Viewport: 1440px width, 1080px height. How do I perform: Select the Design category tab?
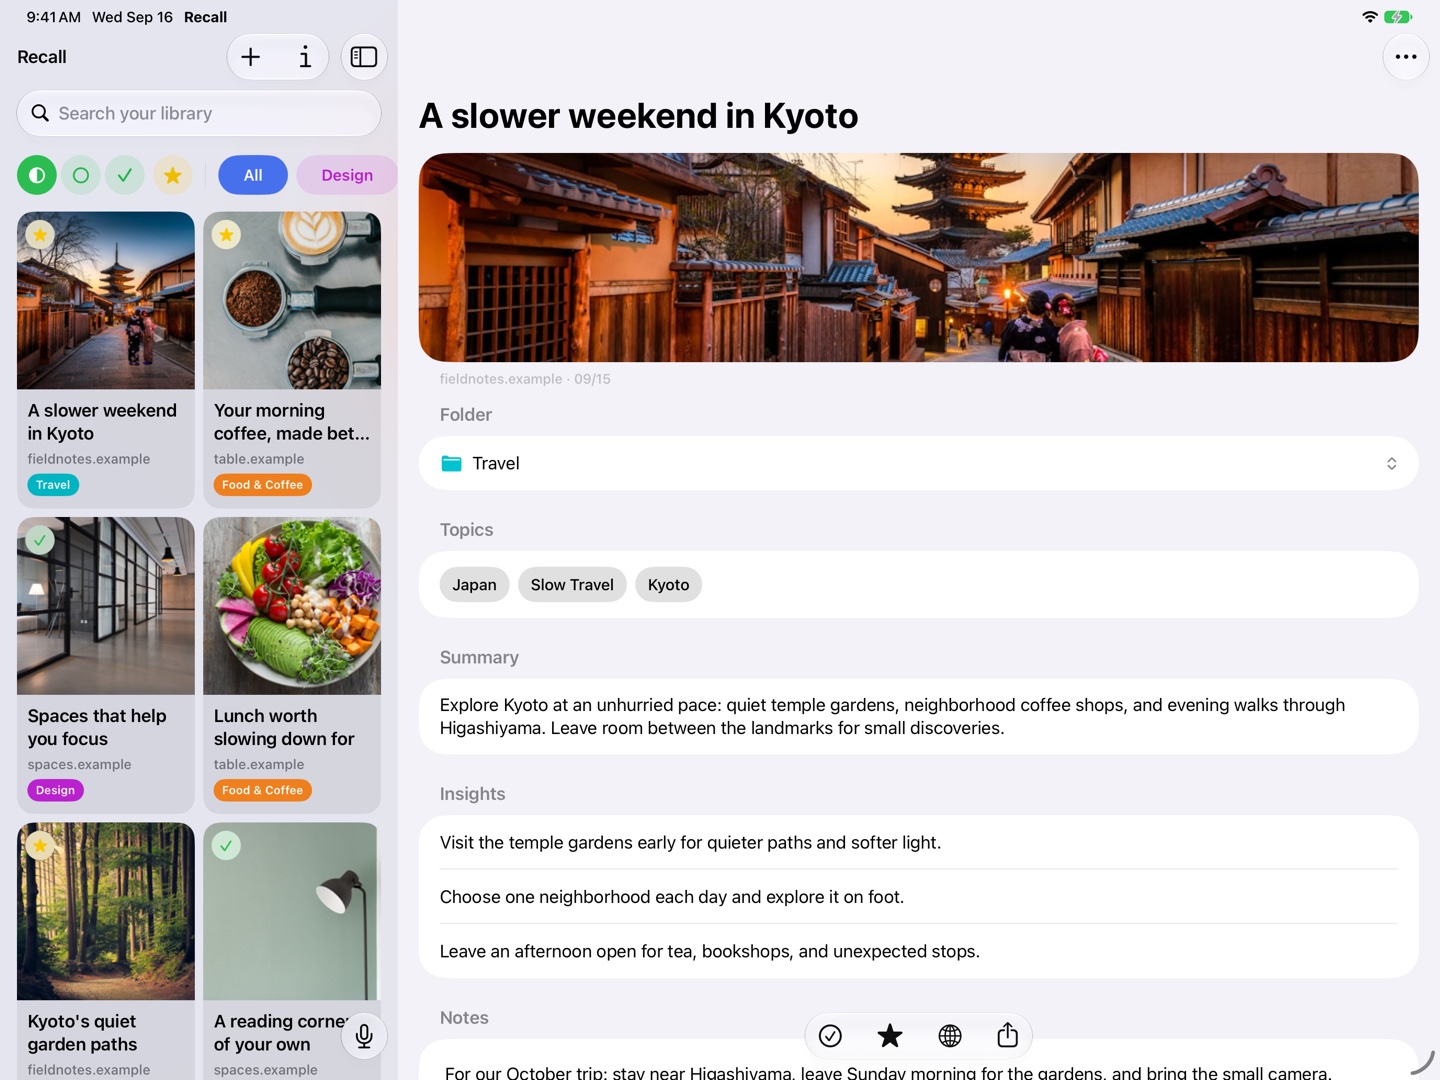(347, 175)
